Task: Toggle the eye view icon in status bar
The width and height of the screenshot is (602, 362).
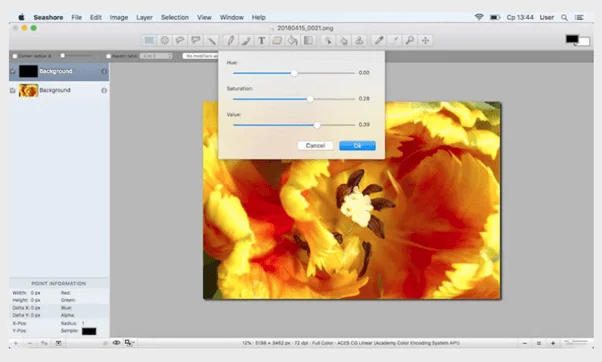Action: pyautogui.click(x=116, y=343)
